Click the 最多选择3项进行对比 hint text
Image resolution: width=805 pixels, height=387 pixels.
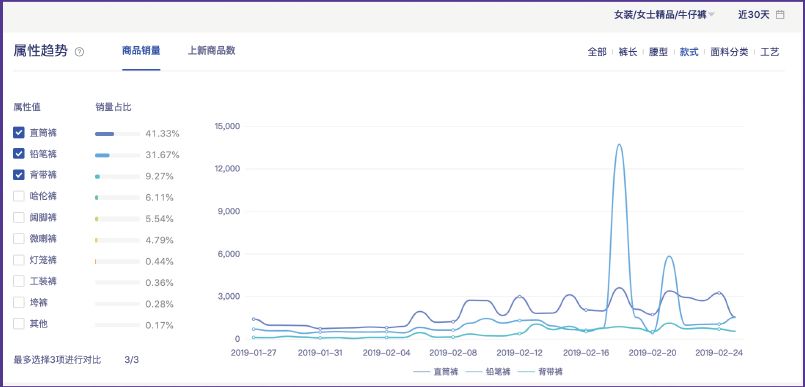pos(57,360)
